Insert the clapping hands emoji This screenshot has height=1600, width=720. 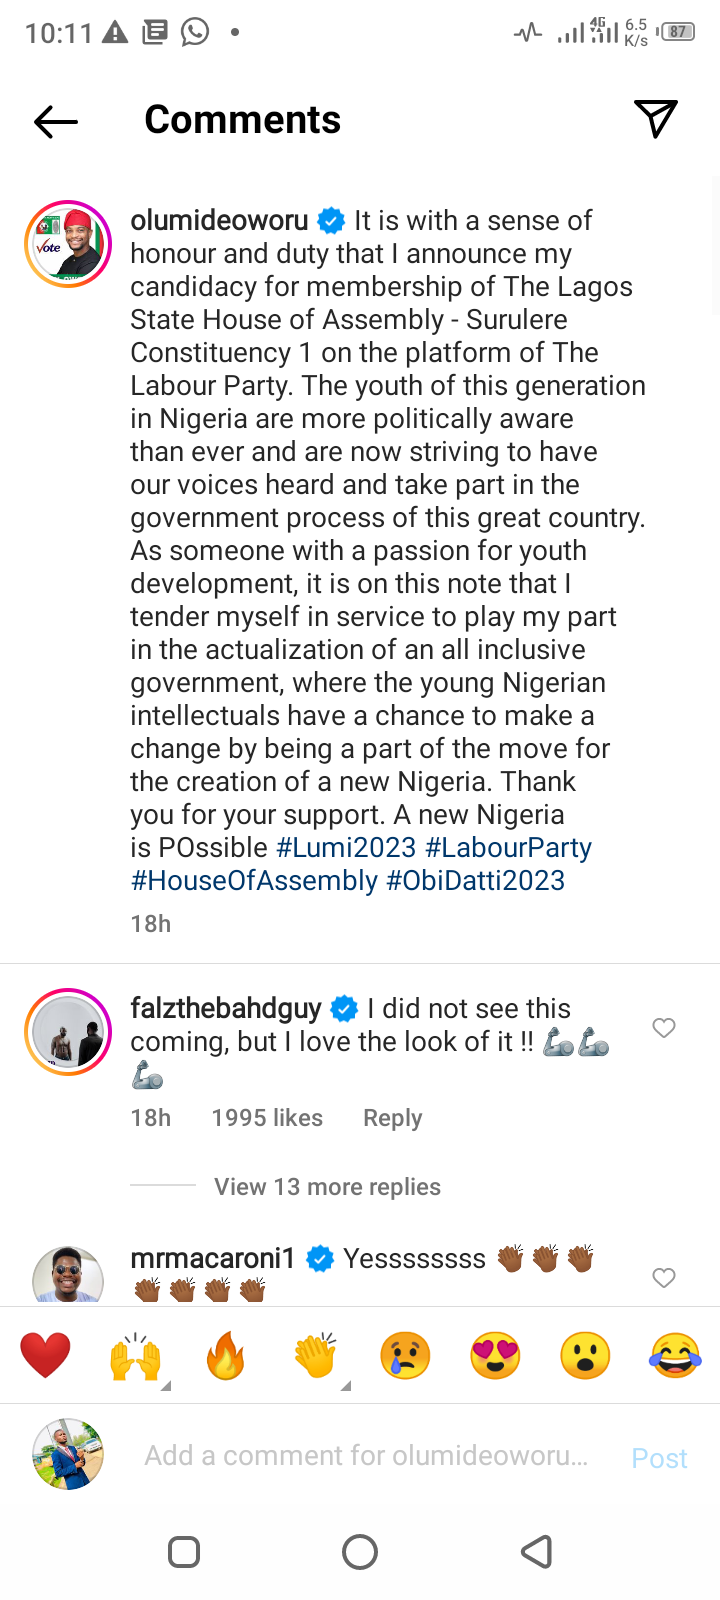coord(316,1356)
